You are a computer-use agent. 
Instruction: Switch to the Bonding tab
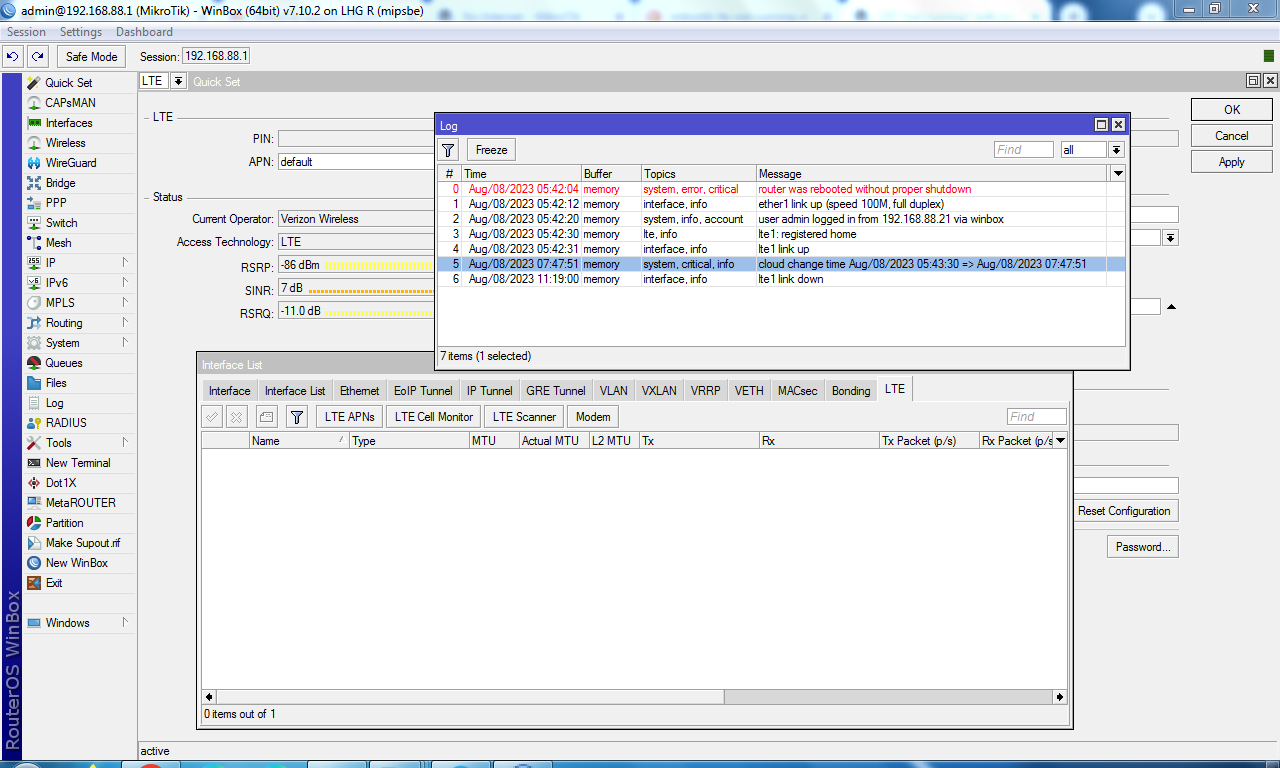(851, 391)
